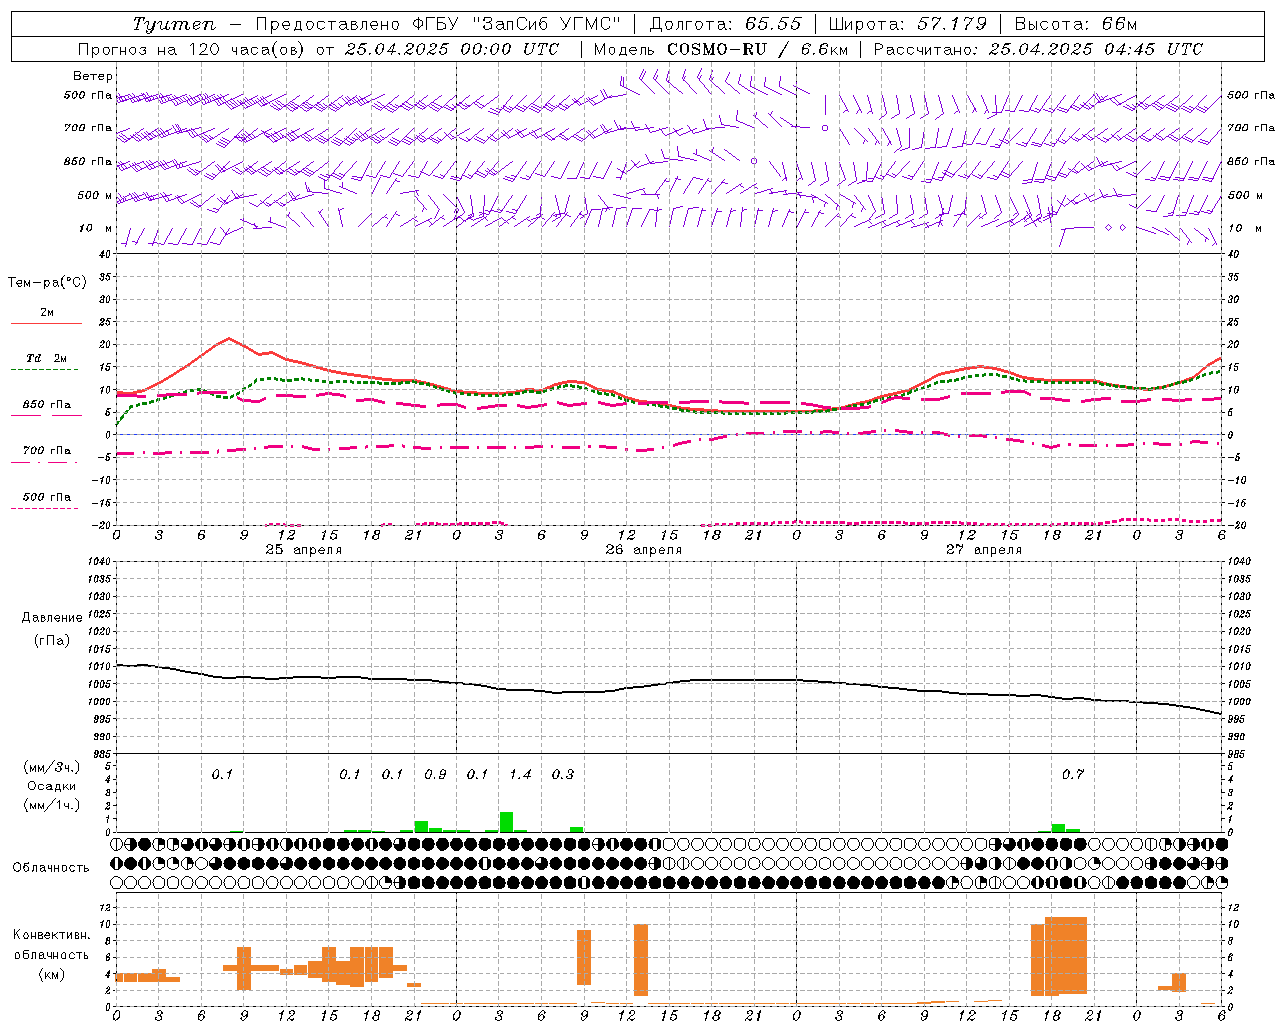Image resolution: width=1280 pixels, height=1024 pixels.
Task: Select the "0.9" precipitation amount value
Action: pos(435,775)
